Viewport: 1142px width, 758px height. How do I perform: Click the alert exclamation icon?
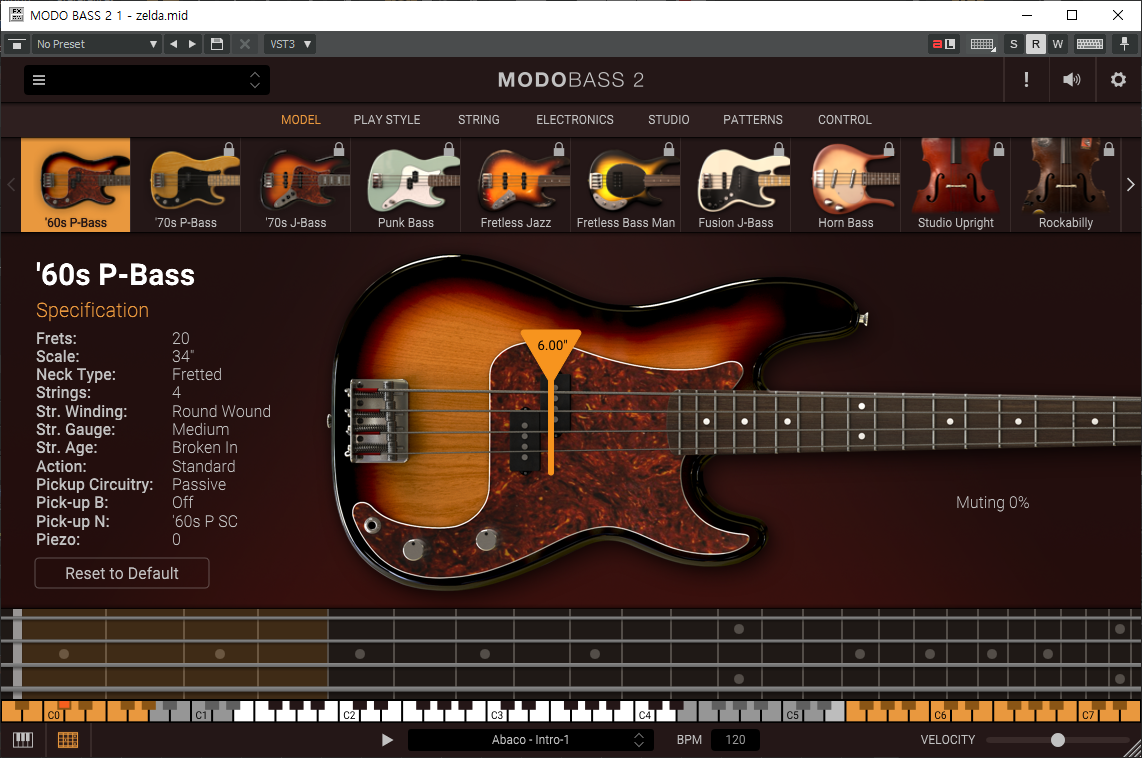[x=1026, y=79]
